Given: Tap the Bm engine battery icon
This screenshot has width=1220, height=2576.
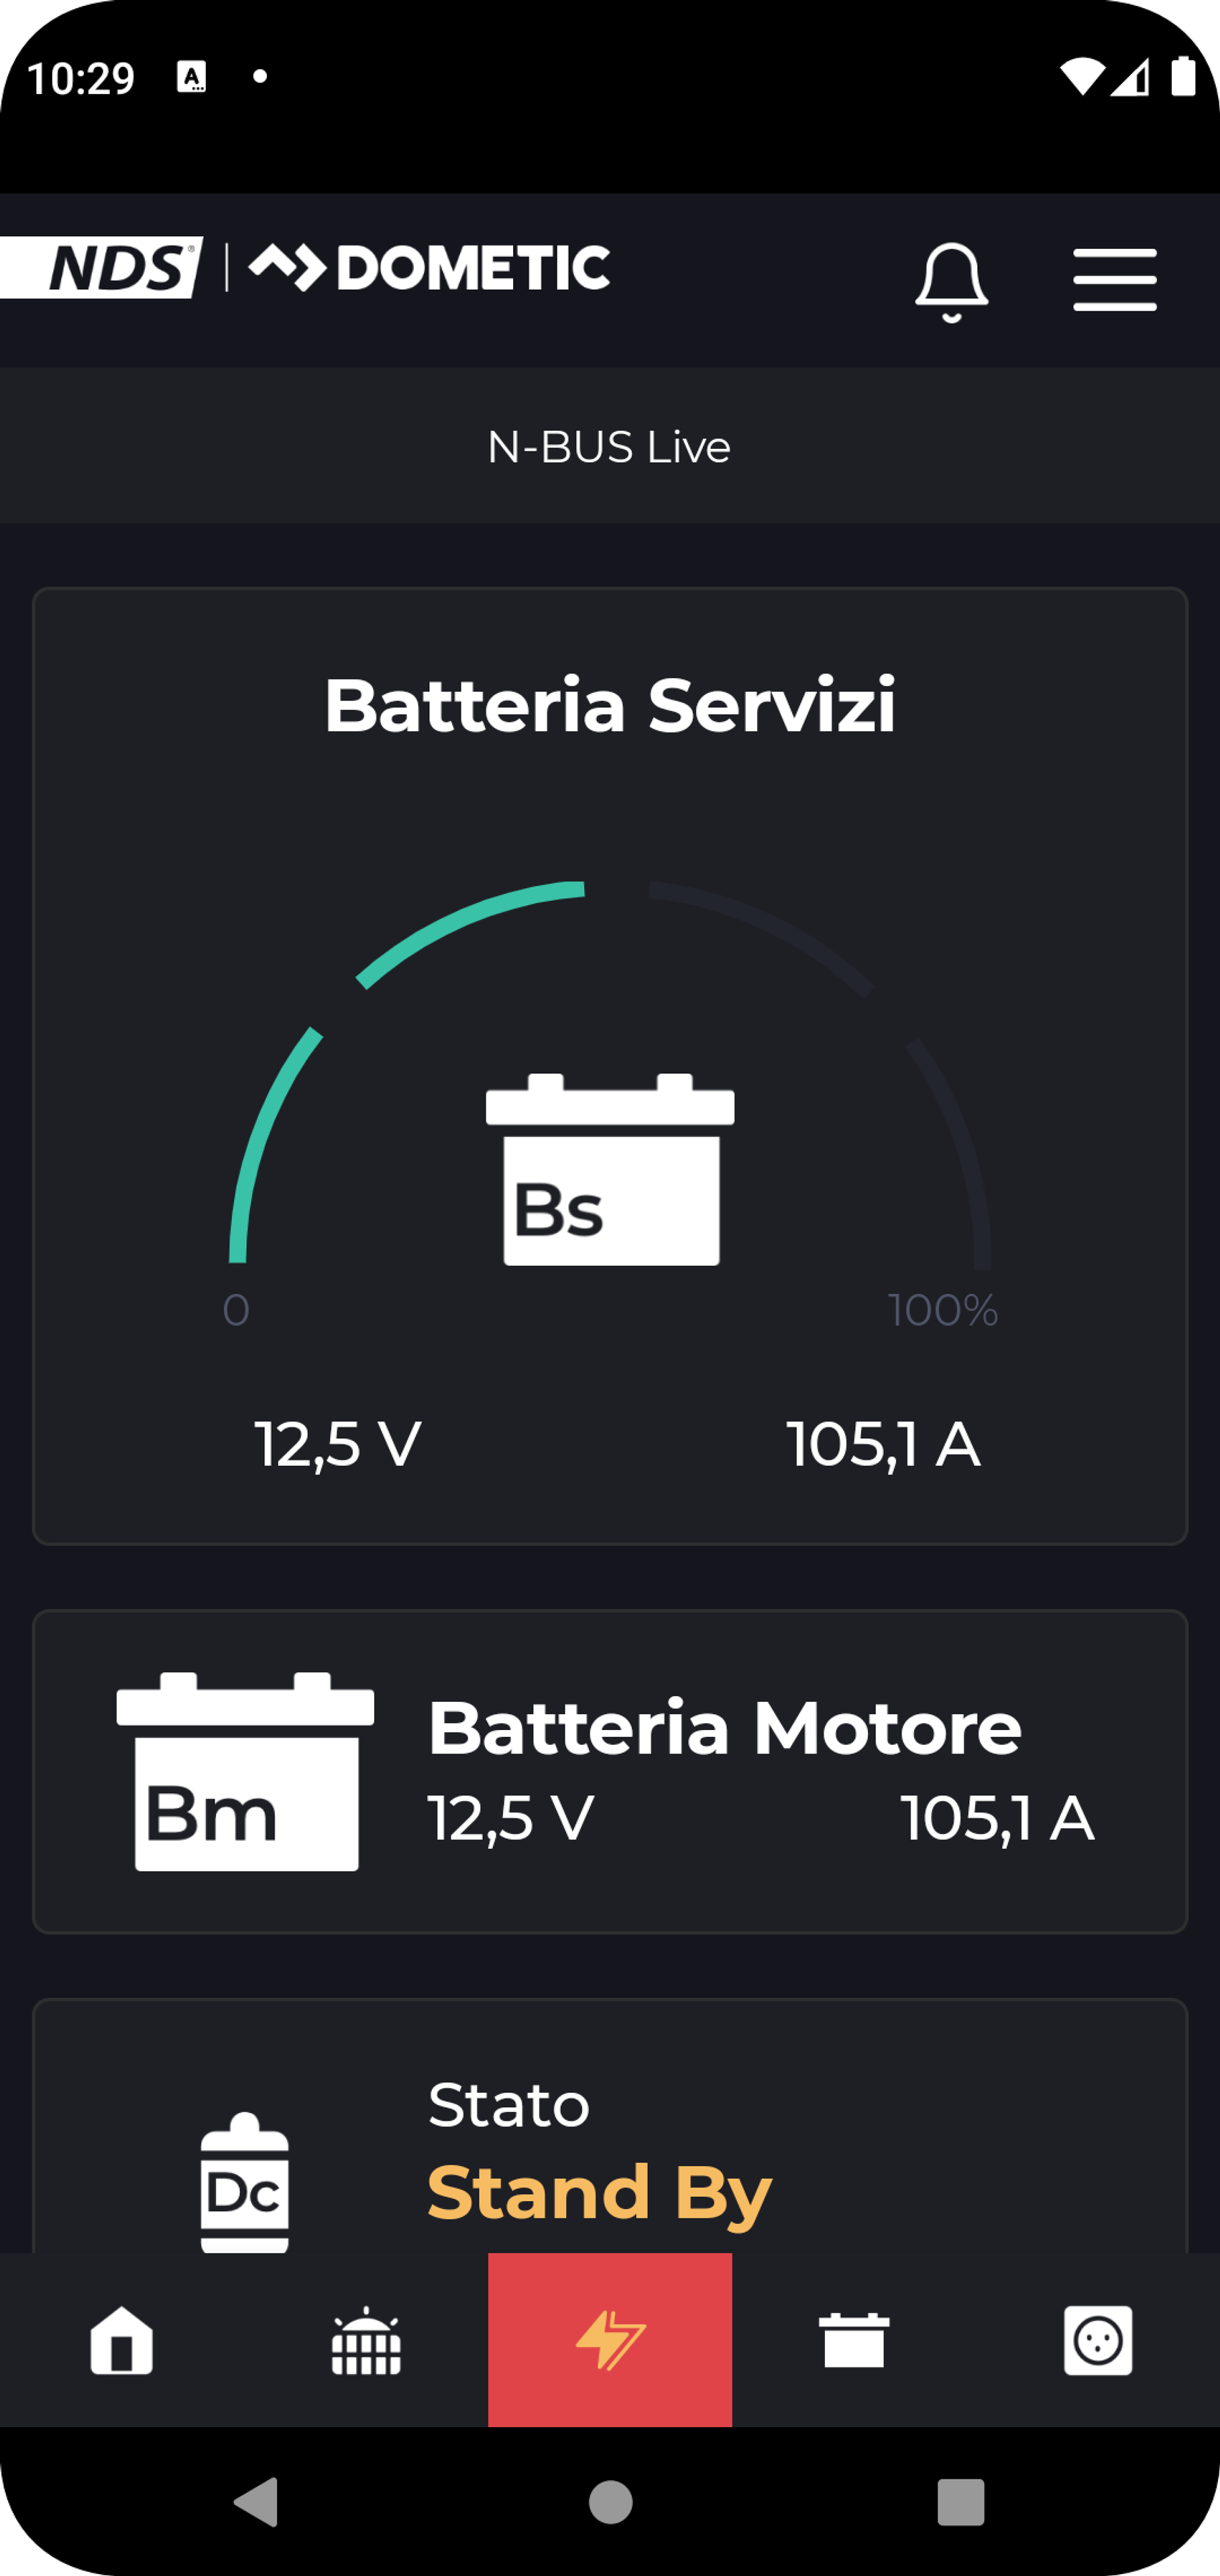Looking at the screenshot, I should click(246, 1771).
